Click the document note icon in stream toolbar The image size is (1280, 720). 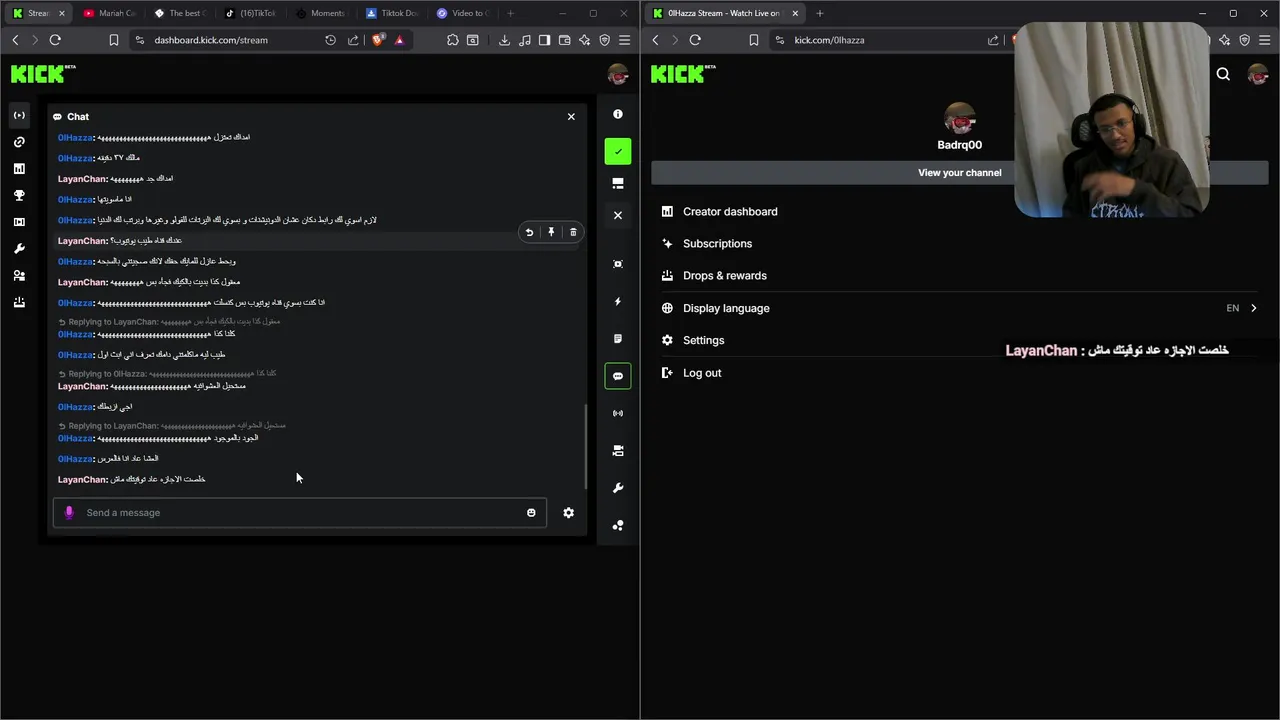(618, 339)
